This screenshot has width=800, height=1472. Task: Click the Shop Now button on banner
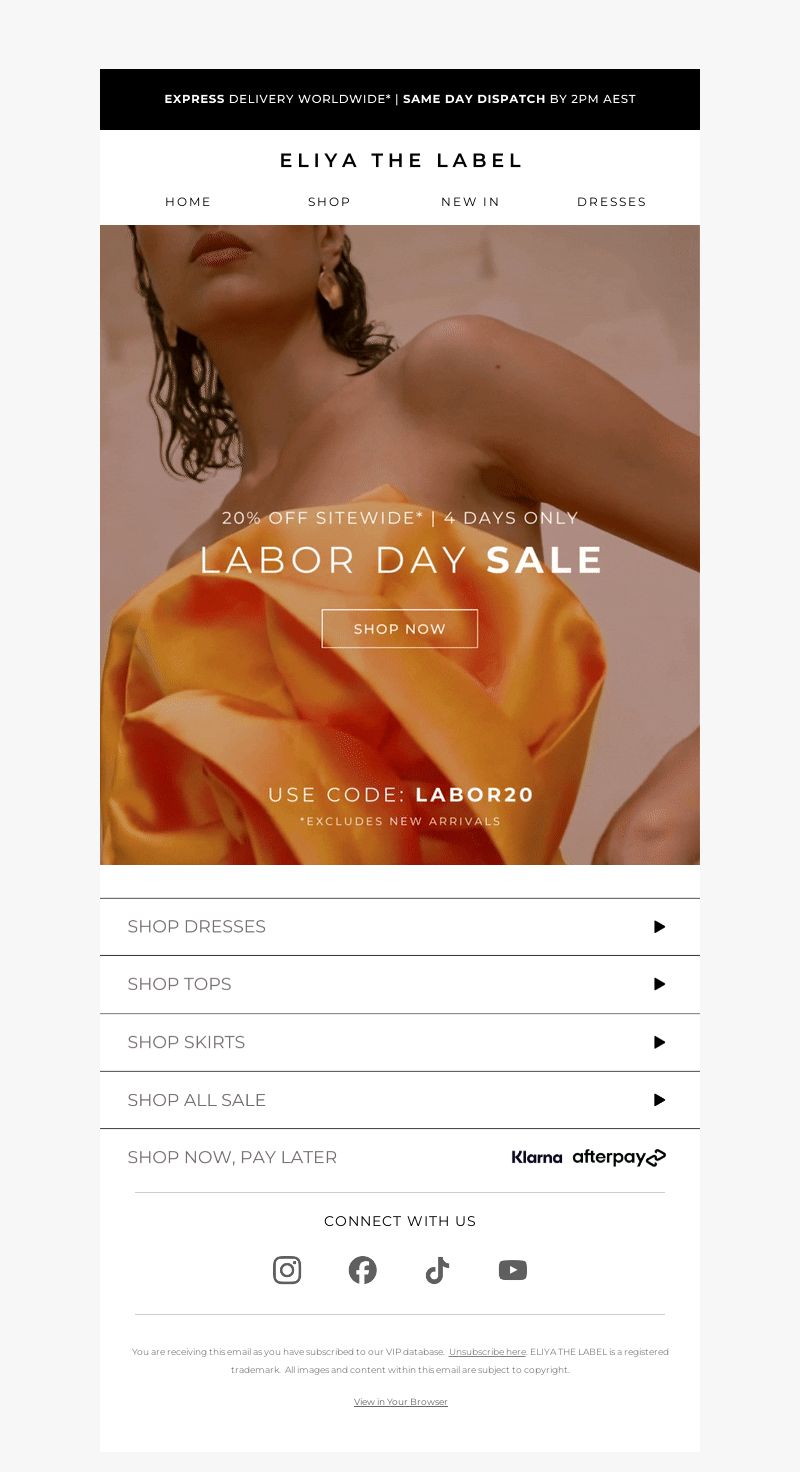[x=400, y=629]
